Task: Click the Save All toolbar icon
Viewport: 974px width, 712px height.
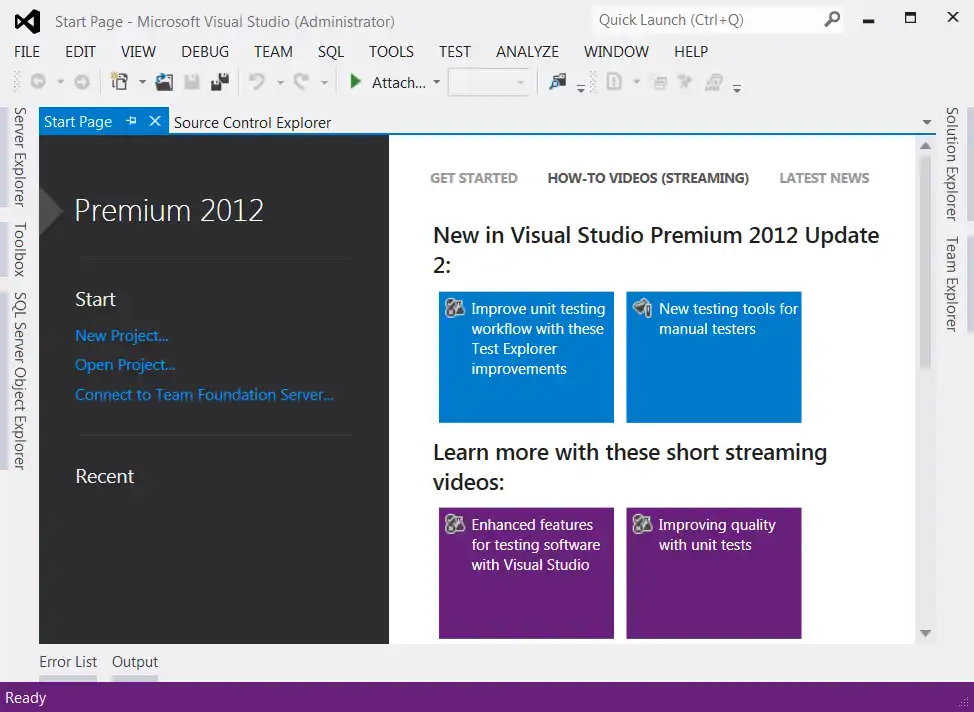Action: (x=220, y=81)
